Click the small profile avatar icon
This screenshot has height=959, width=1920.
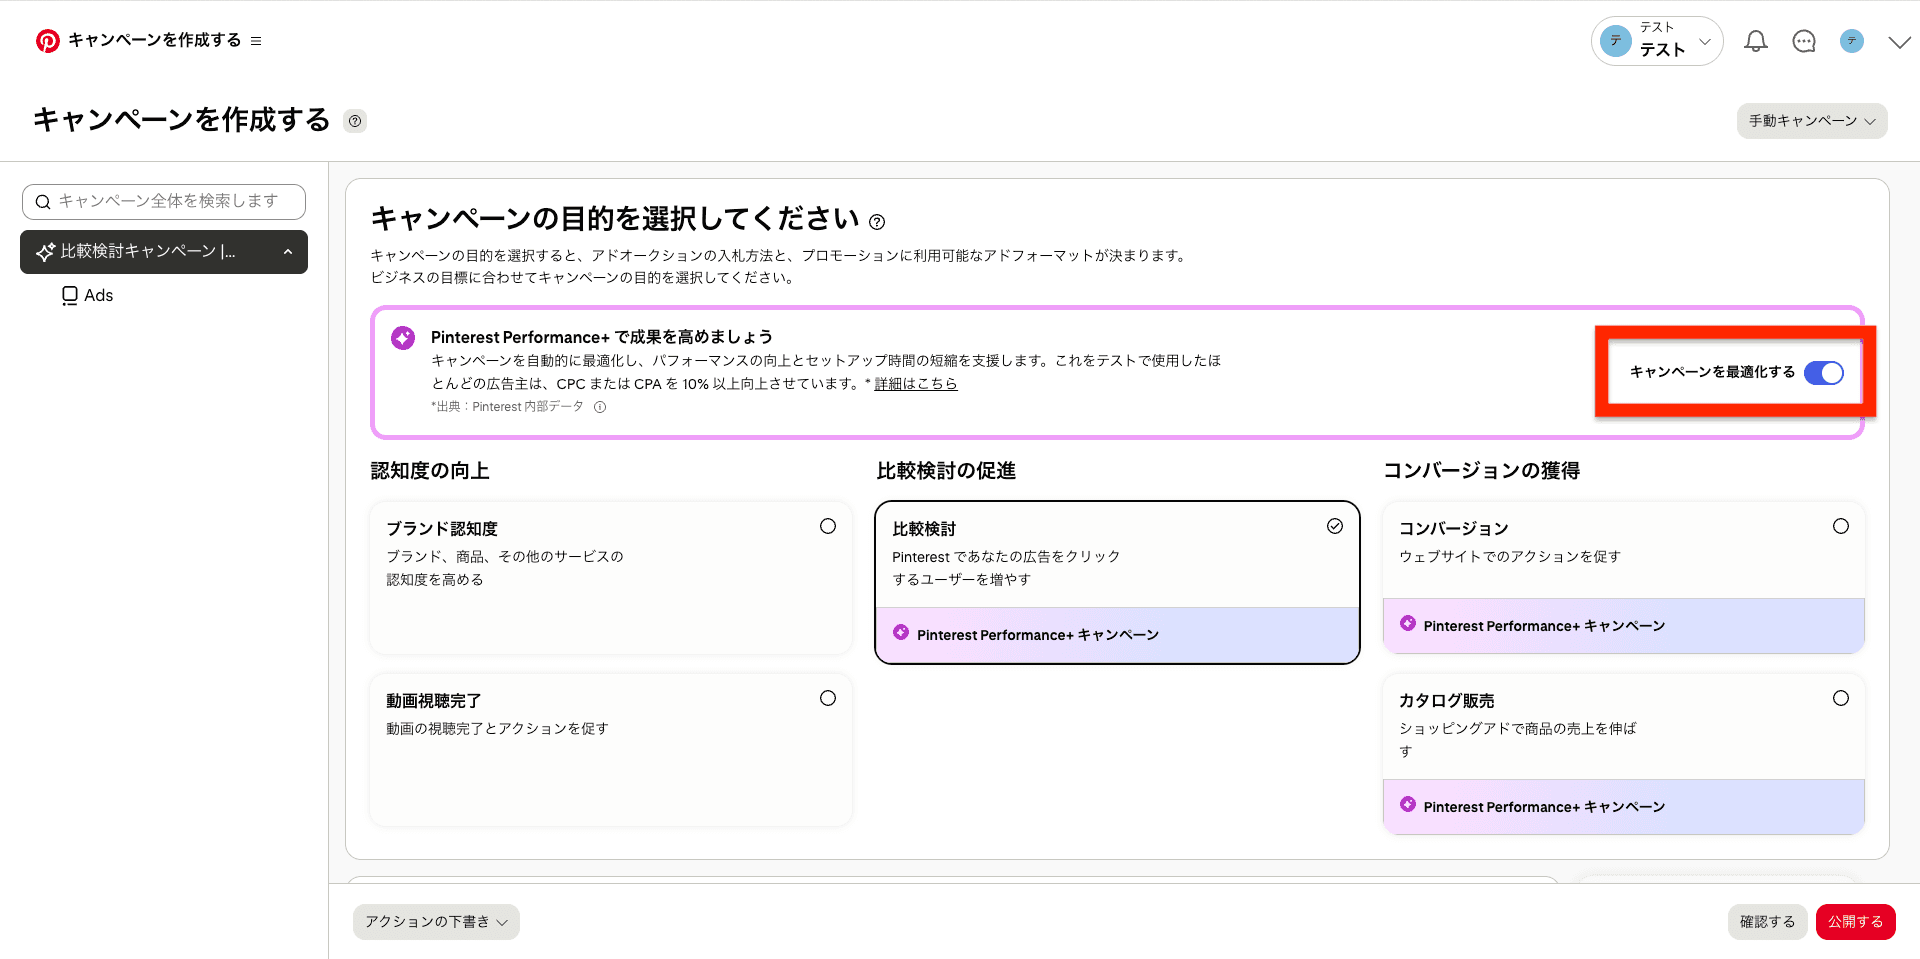pos(1852,41)
